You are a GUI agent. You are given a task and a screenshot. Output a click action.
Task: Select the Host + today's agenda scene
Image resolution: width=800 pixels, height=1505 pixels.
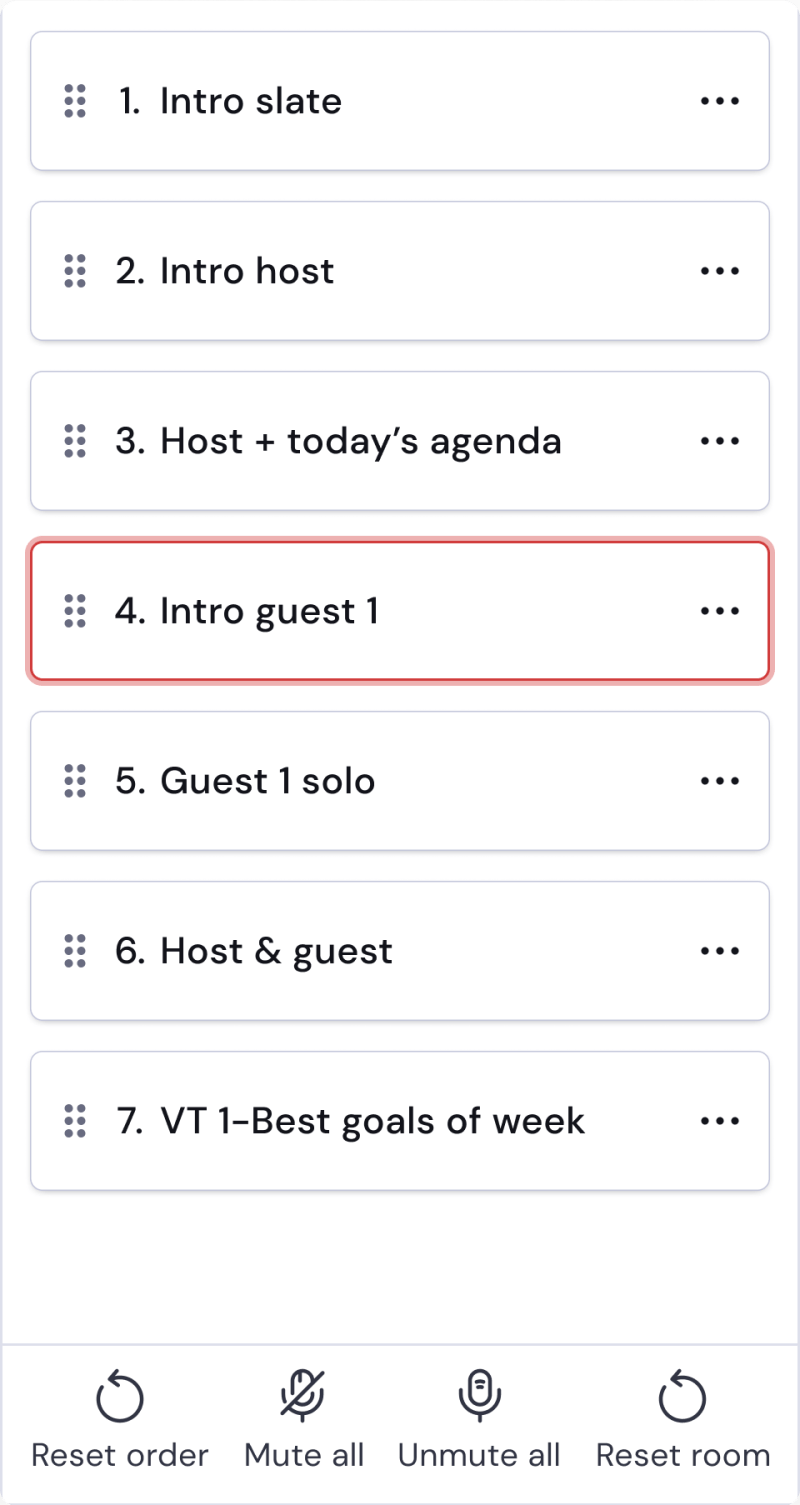(360, 441)
